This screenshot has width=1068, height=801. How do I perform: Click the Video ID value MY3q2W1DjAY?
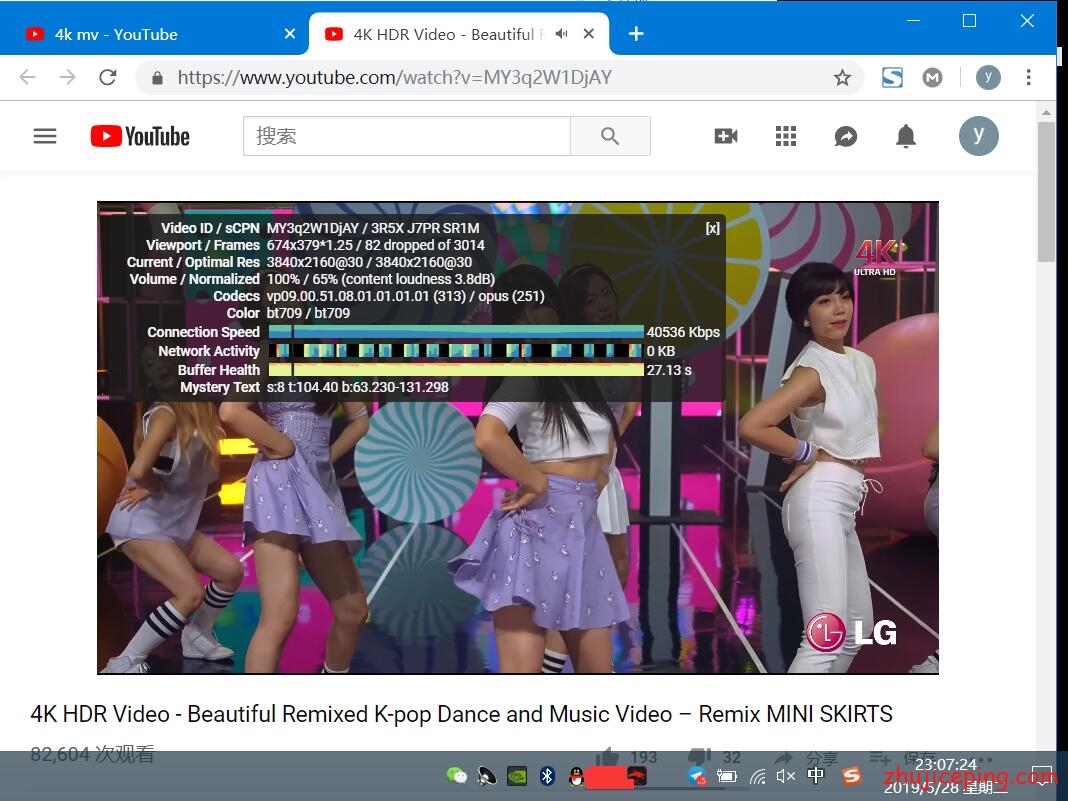coord(313,228)
